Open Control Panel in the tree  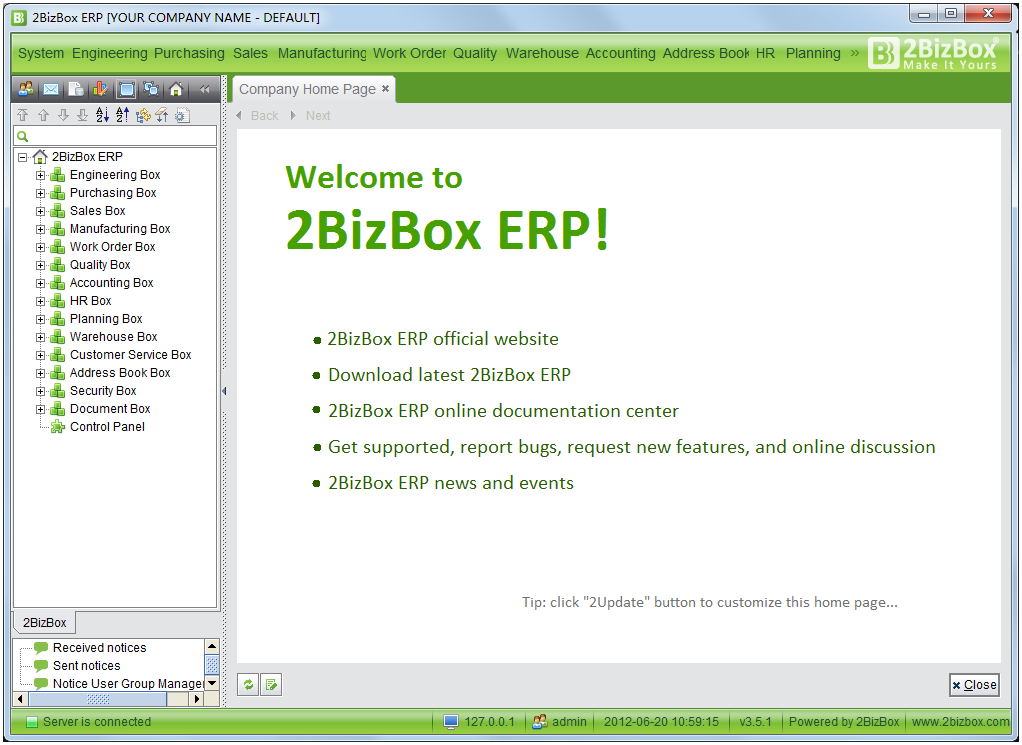108,427
